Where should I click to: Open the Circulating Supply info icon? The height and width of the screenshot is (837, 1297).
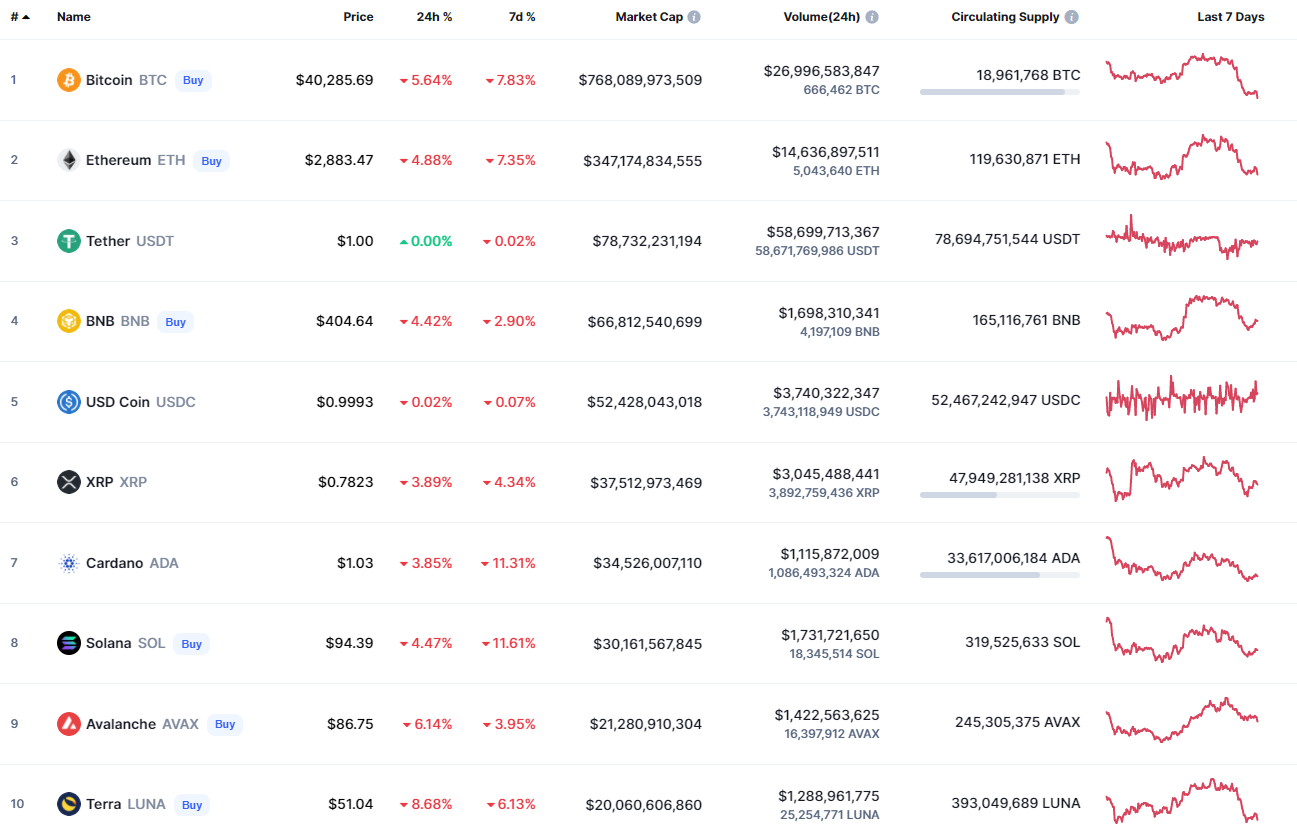coord(1072,17)
